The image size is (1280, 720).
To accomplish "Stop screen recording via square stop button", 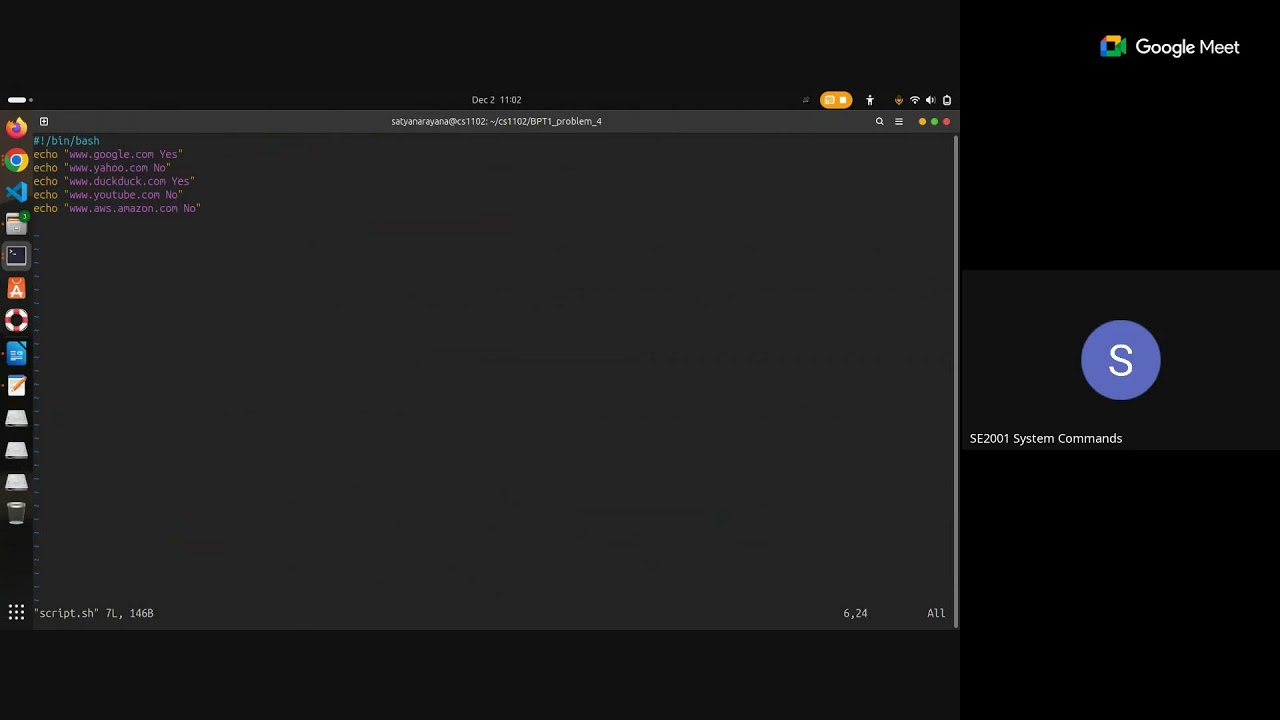I will [843, 100].
